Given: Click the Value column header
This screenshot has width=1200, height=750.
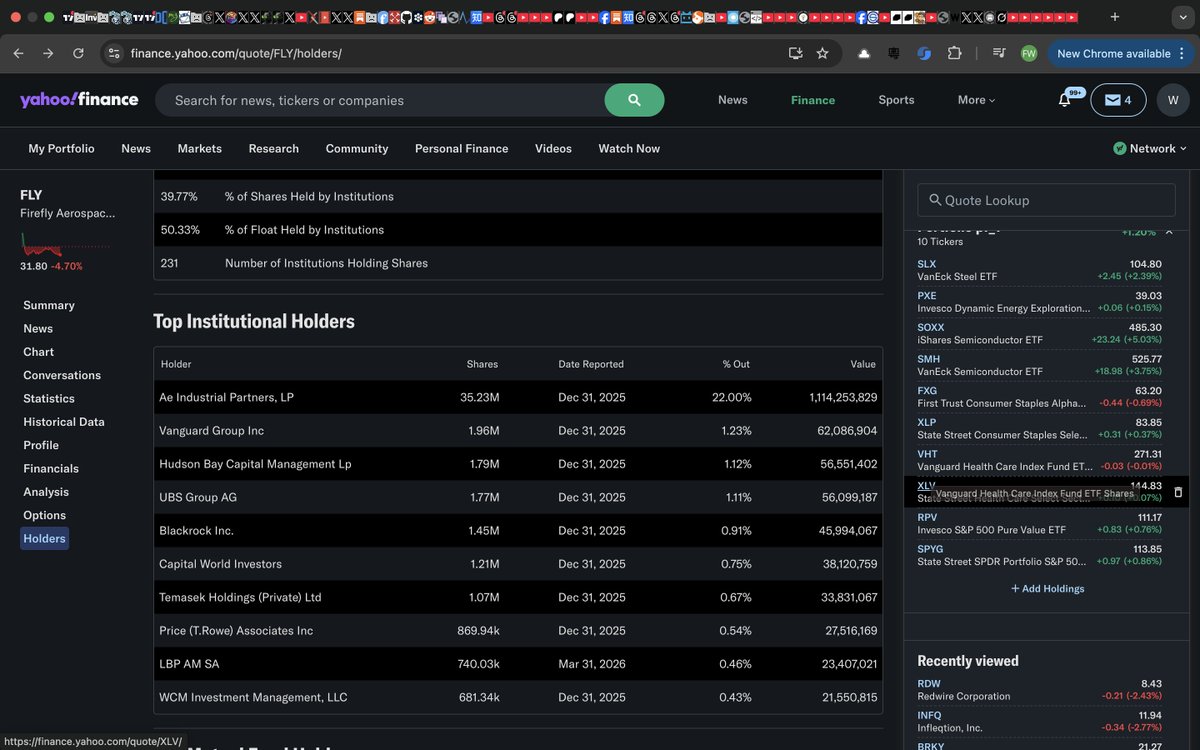Looking at the screenshot, I should pos(863,364).
